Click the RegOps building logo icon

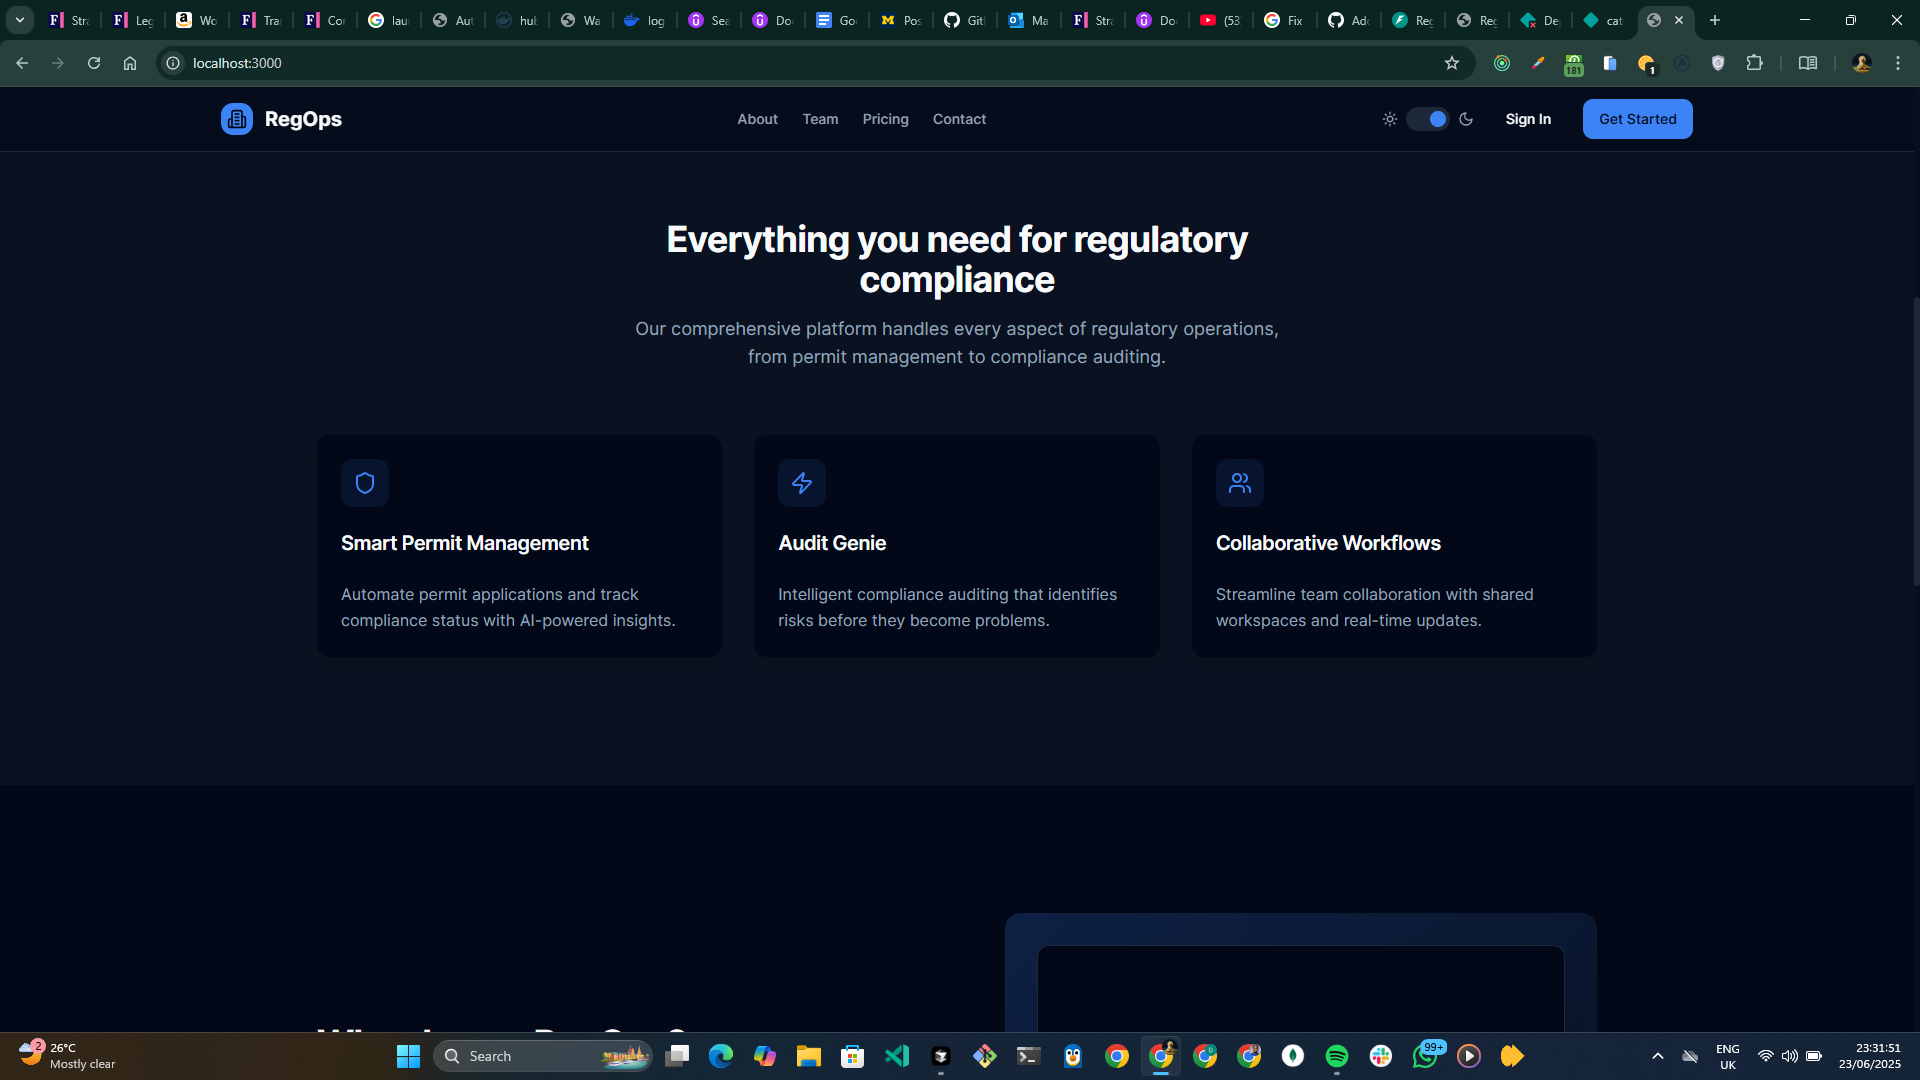click(x=237, y=119)
